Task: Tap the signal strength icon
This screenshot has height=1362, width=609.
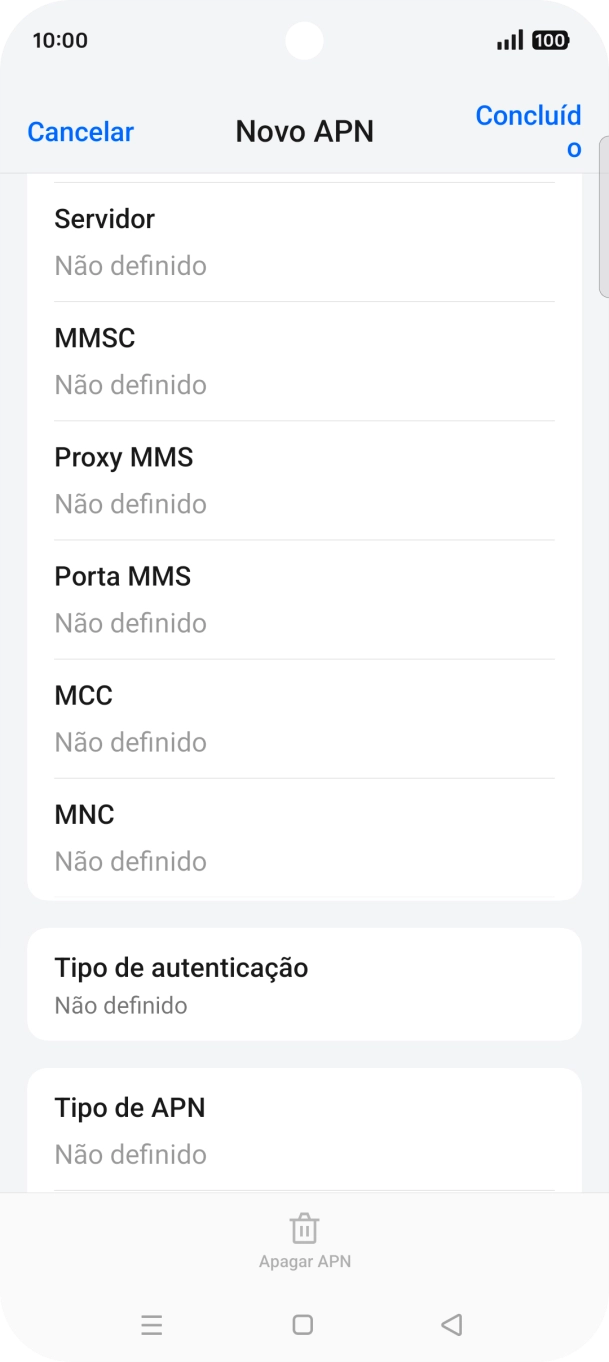Action: pos(509,41)
